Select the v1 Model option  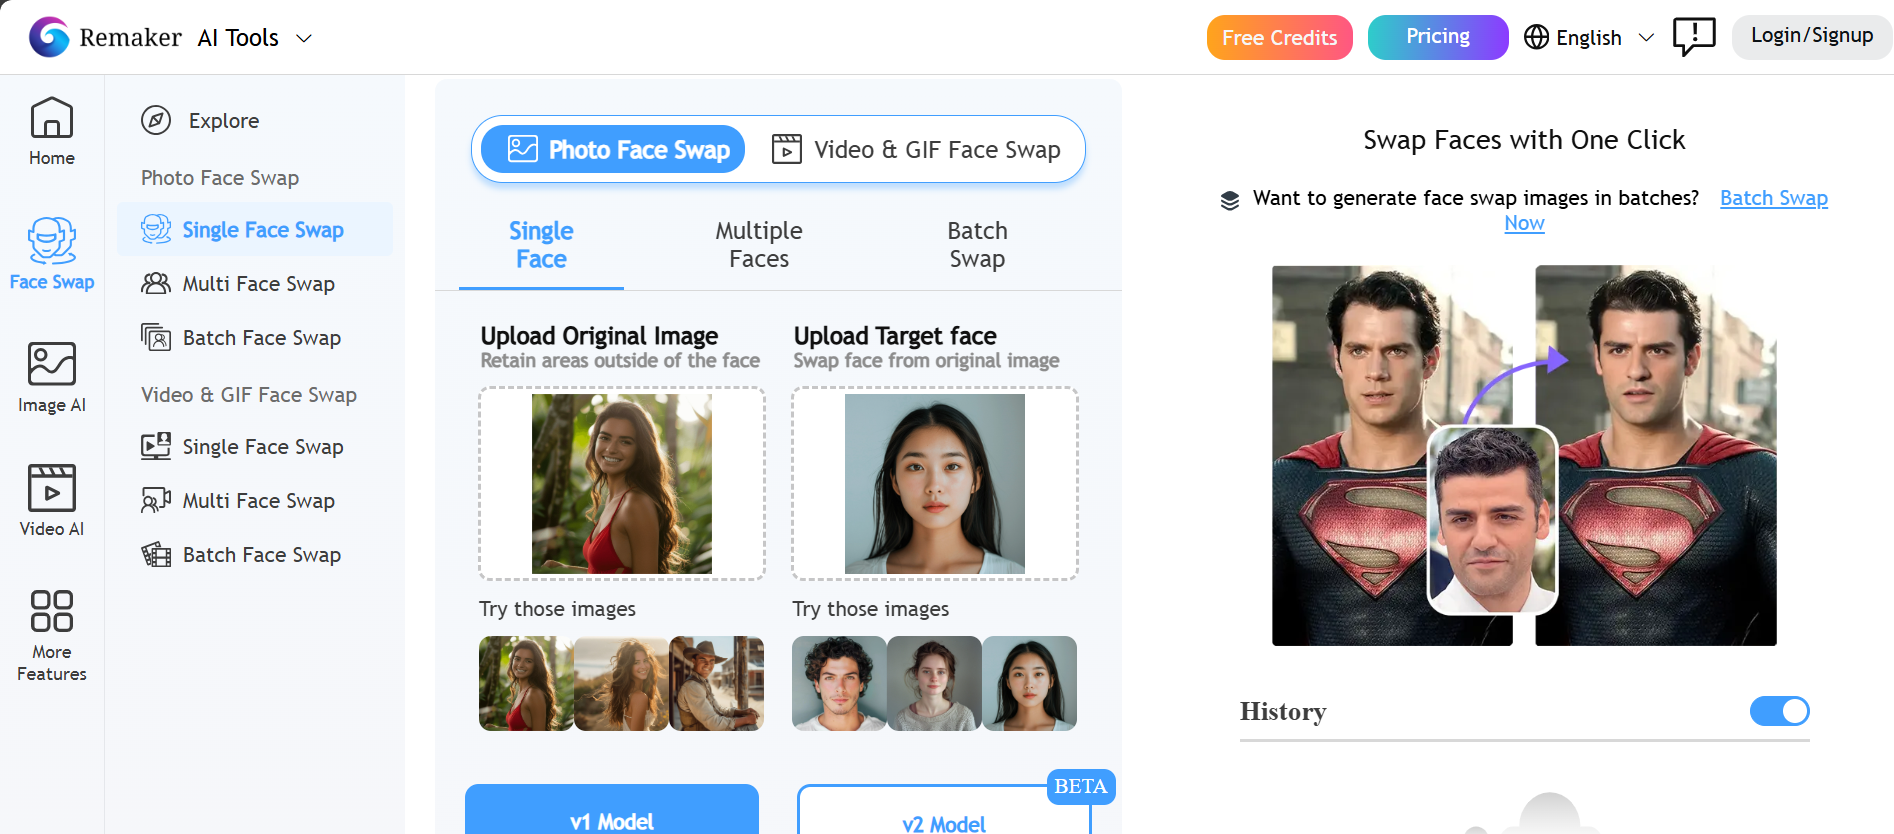click(x=611, y=815)
